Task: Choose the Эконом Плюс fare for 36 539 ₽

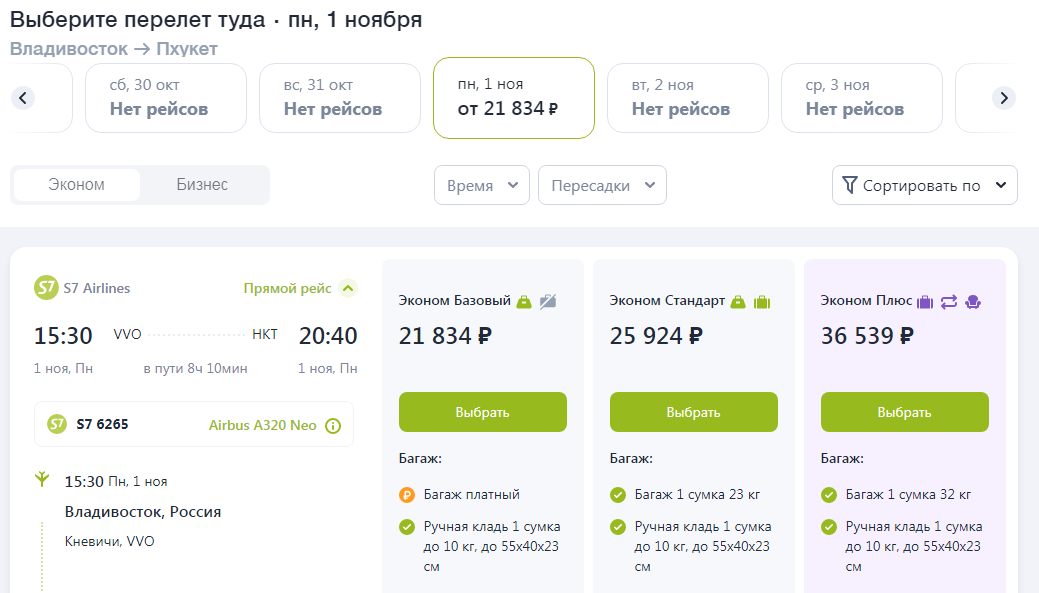Action: [904, 412]
